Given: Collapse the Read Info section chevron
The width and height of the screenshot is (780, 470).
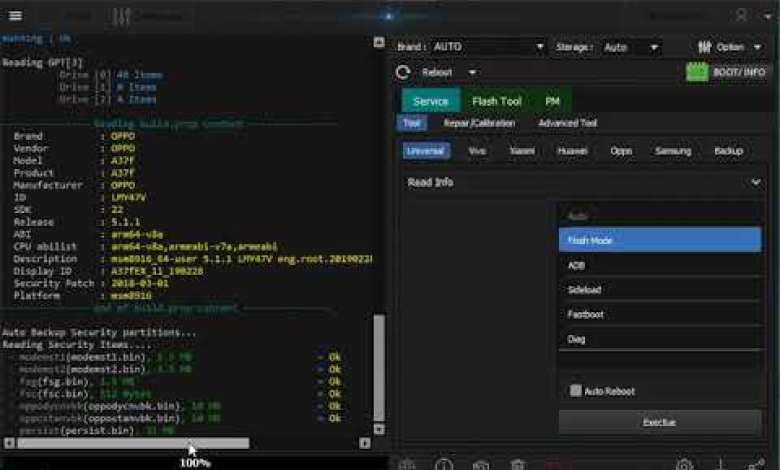Looking at the screenshot, I should pos(756,182).
